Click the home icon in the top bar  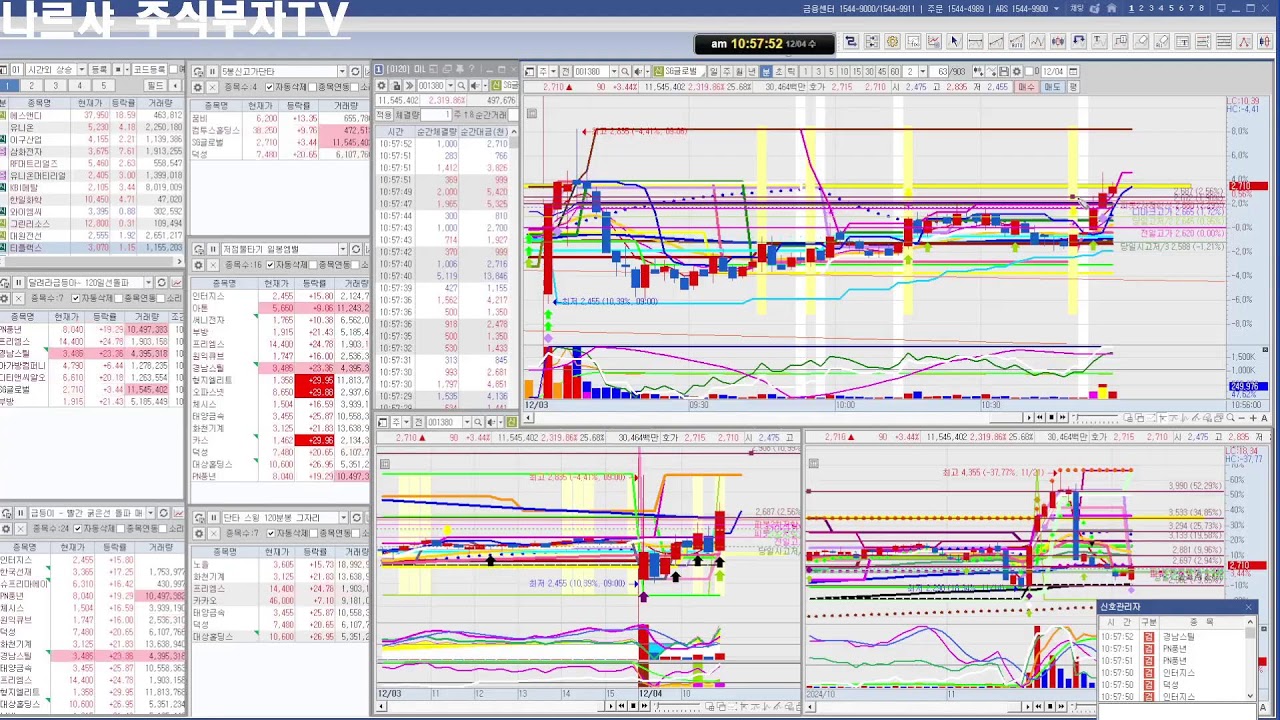click(1111, 8)
